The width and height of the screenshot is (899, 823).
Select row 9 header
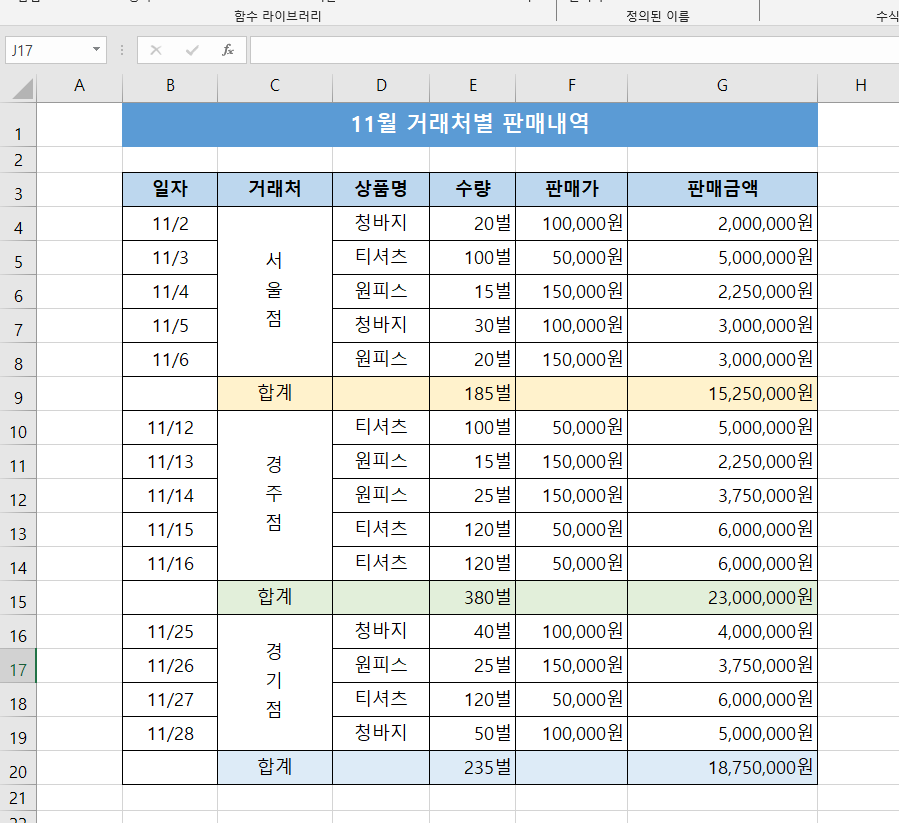click(x=18, y=394)
